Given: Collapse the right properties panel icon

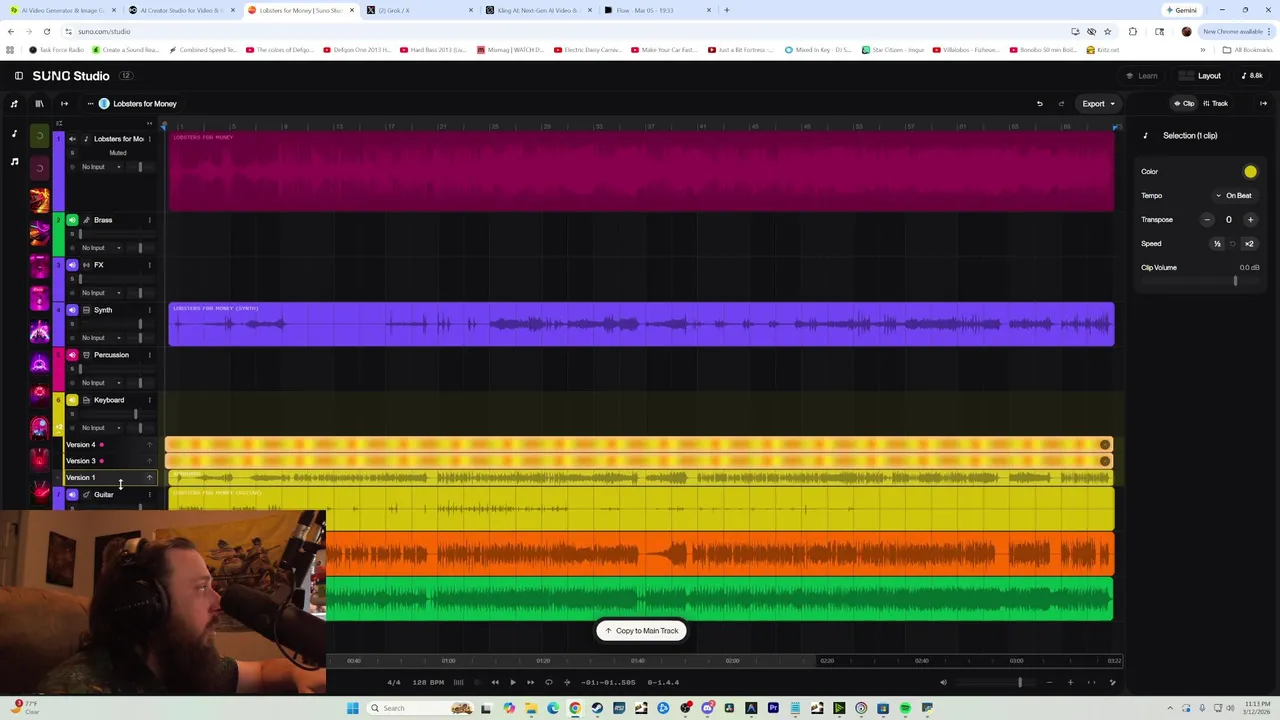Looking at the screenshot, I should [1263, 104].
